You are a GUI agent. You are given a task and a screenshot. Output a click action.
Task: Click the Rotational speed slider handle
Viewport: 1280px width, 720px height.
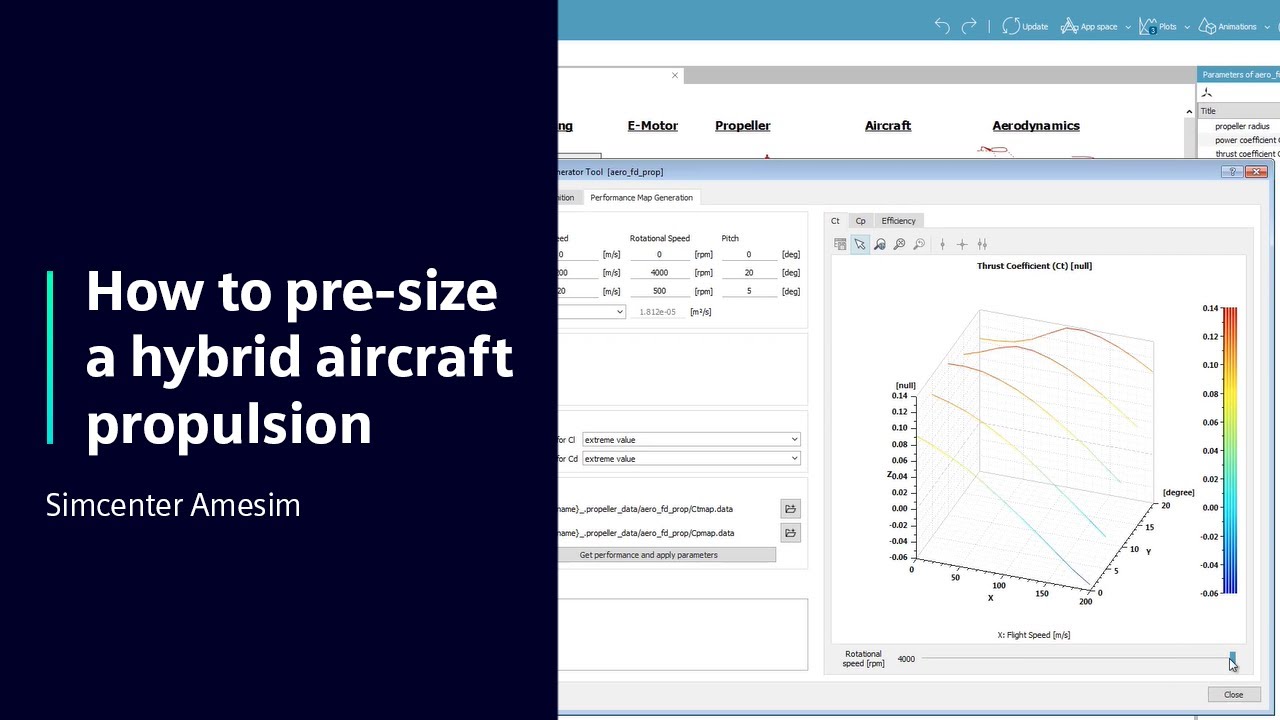(1233, 659)
